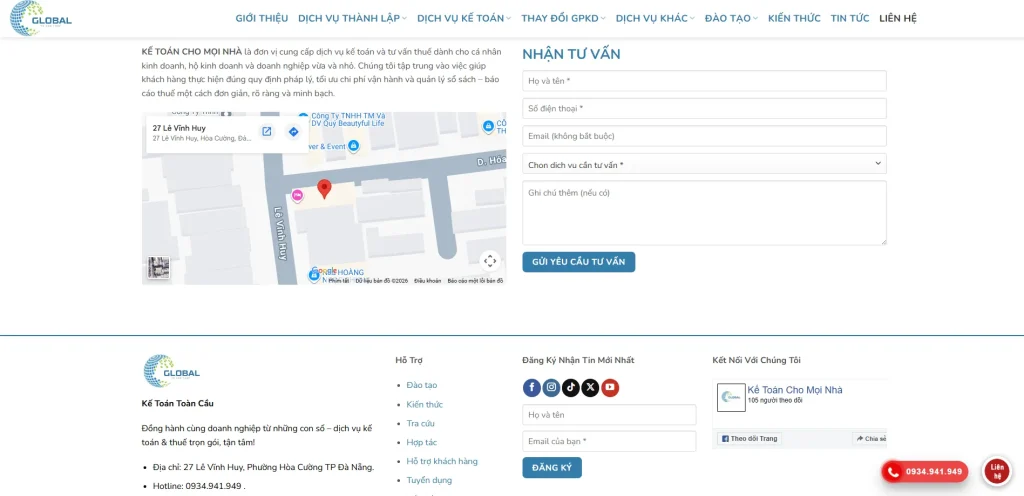Viewport: 1024px width, 496px height.
Task: Open the TikTok social icon
Action: tap(571, 388)
